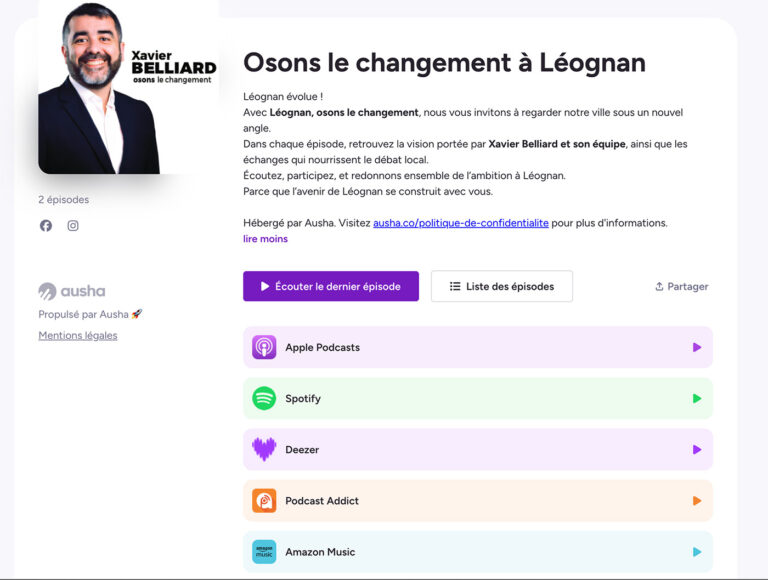The image size is (768, 580).
Task: Play via the Apple Podcasts arrow
Action: pos(697,347)
